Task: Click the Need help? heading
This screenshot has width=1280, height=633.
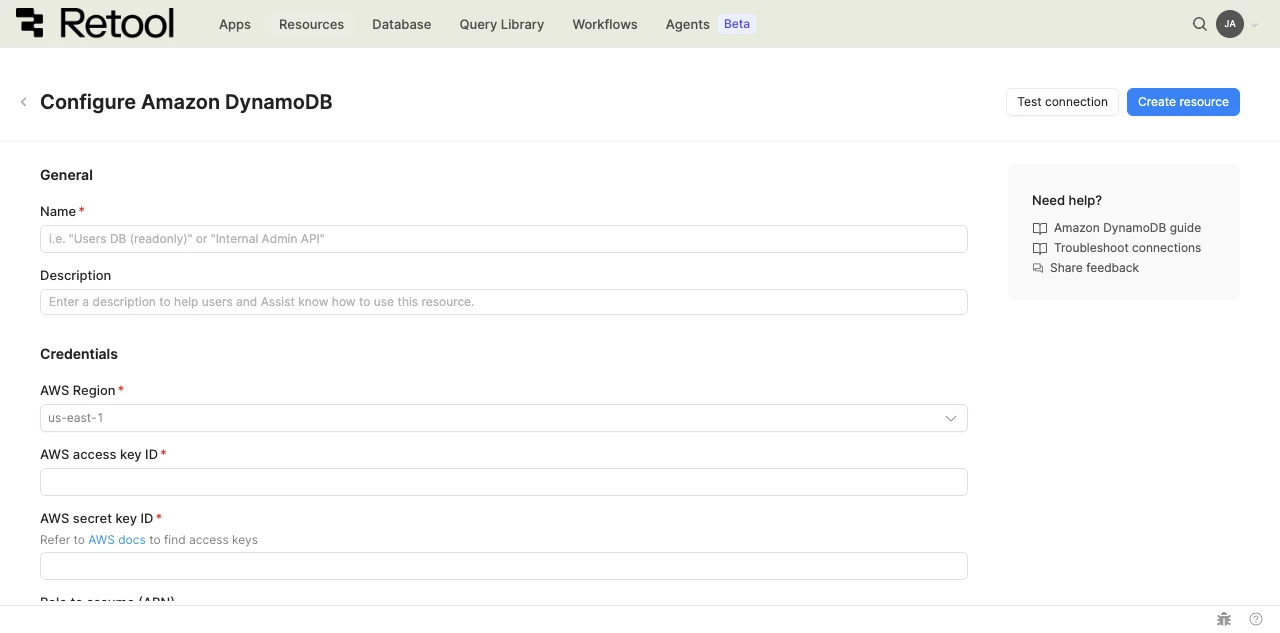Action: coord(1067,200)
